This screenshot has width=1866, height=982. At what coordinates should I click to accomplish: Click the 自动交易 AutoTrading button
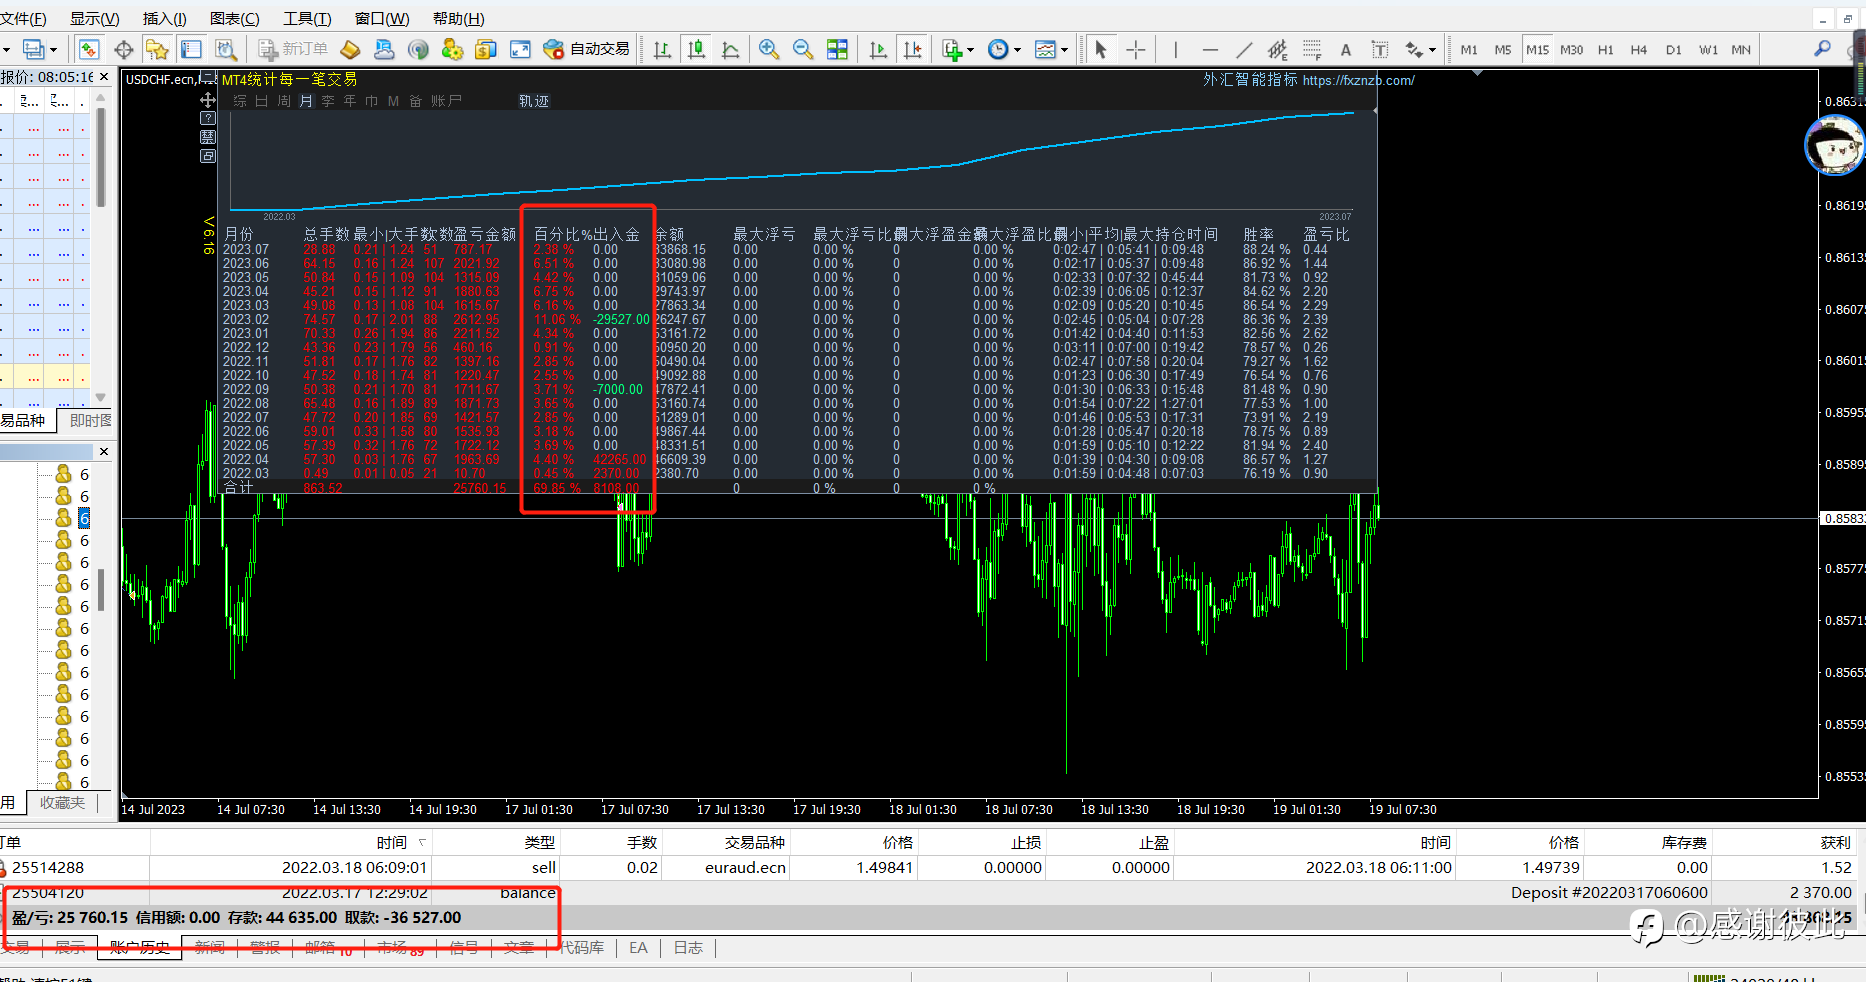pos(587,49)
